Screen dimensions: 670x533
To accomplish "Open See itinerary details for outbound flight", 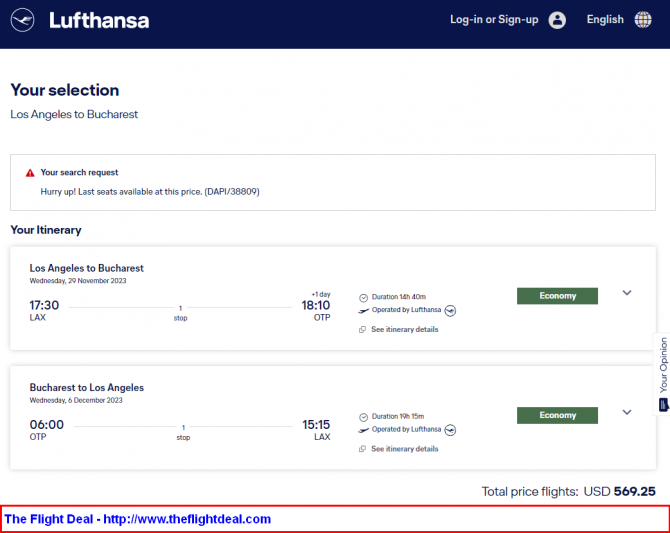I will pos(405,330).
